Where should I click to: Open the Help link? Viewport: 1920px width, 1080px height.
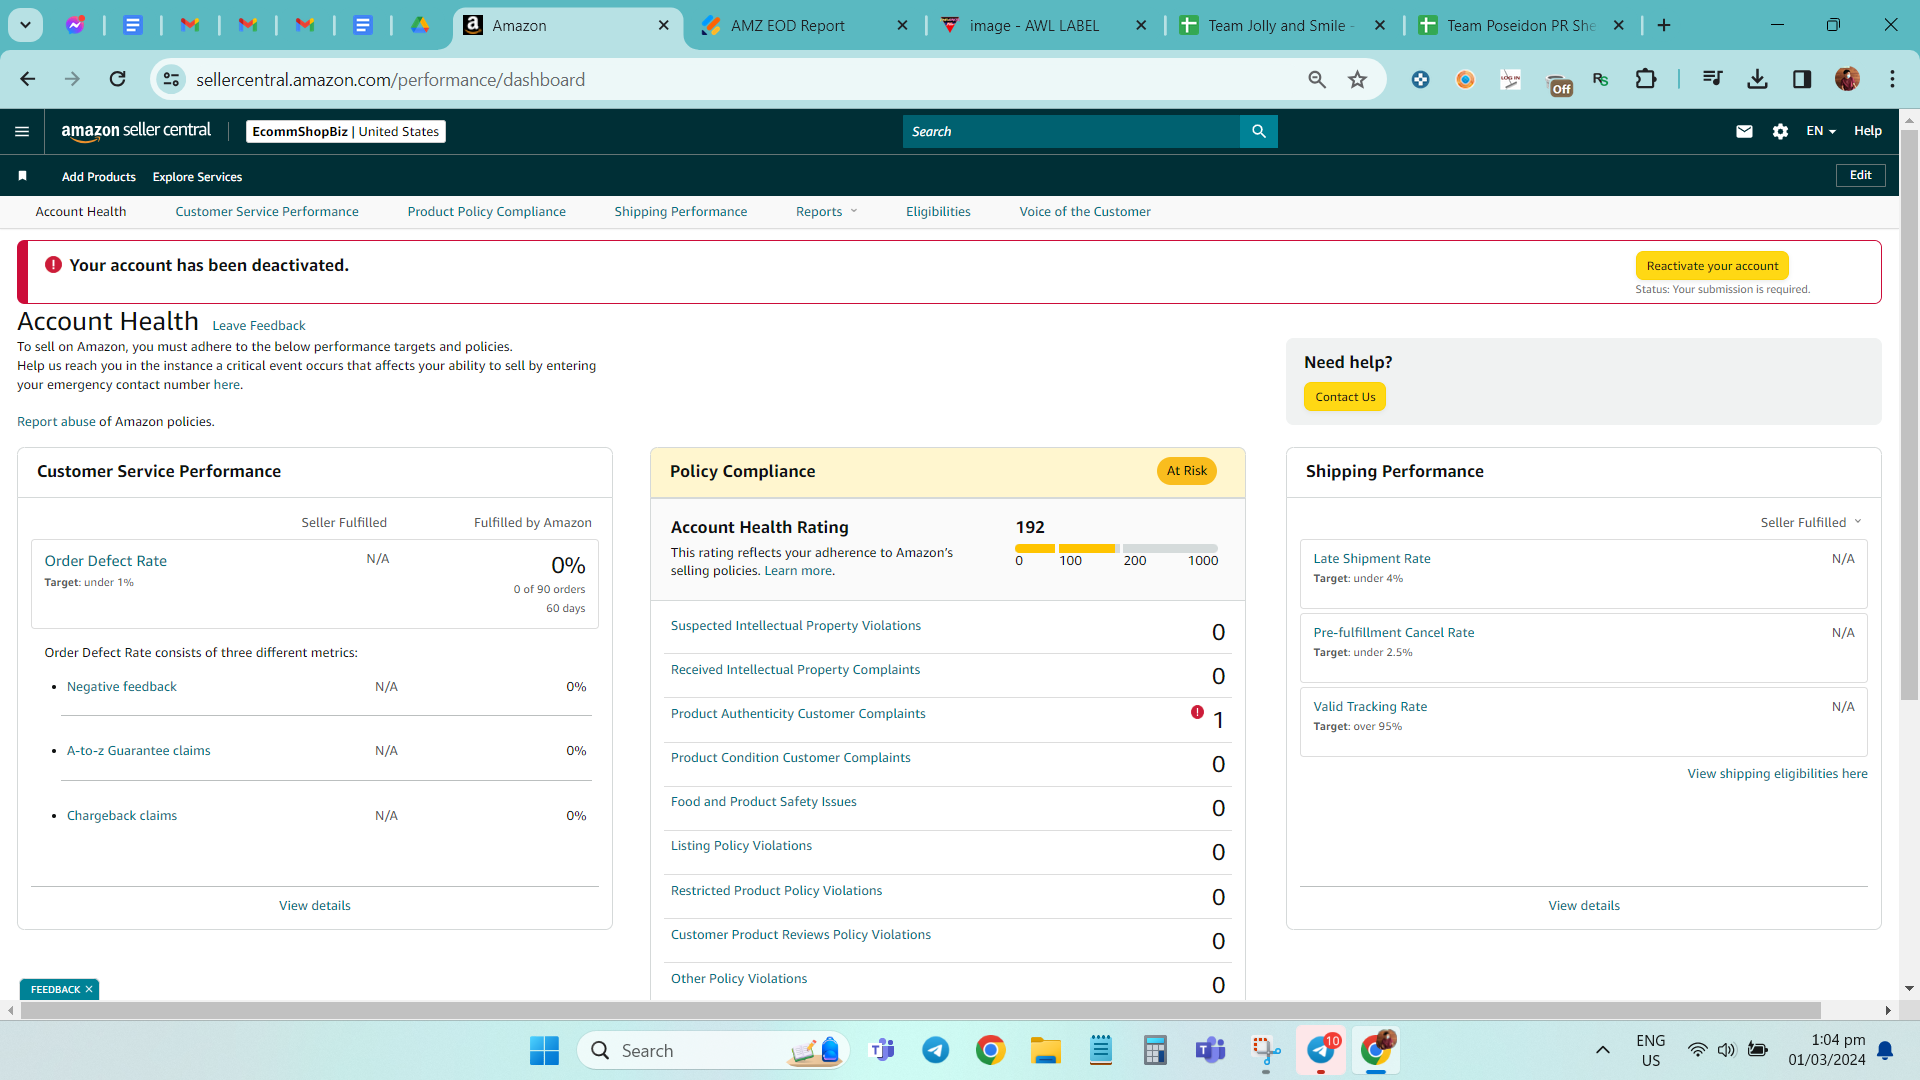pos(1868,131)
